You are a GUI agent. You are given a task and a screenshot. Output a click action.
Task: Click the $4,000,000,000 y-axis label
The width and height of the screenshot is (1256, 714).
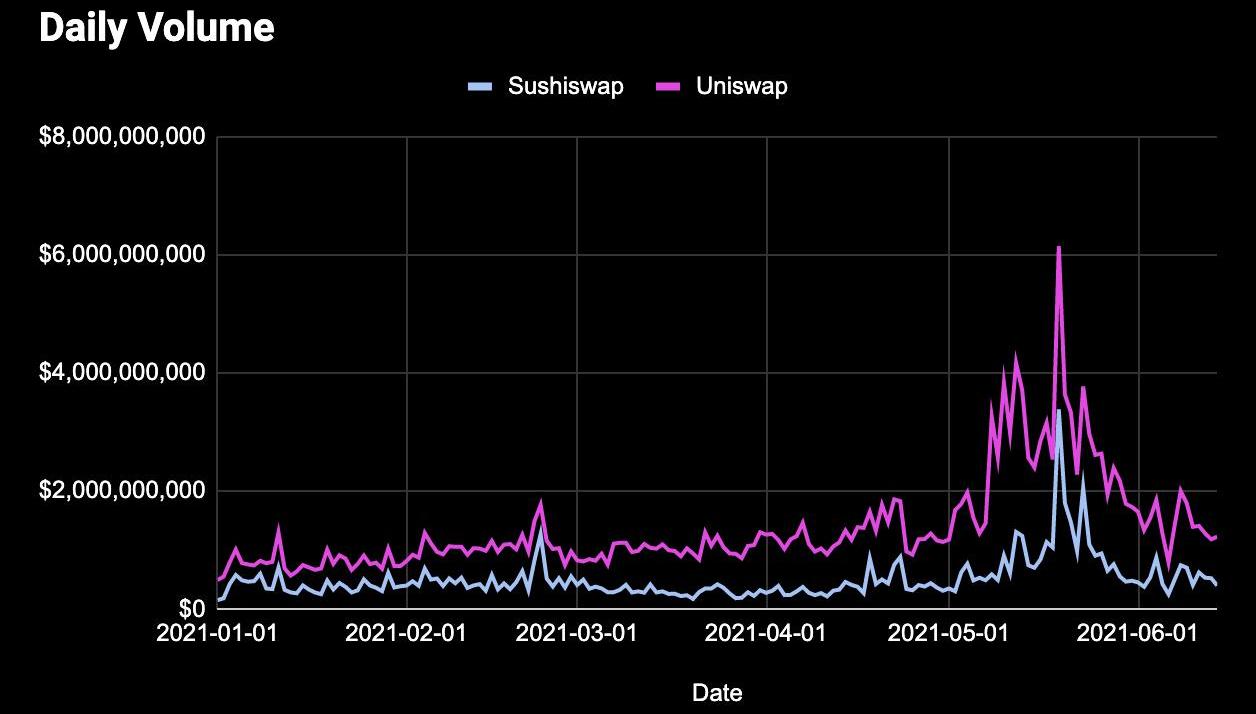tap(122, 373)
